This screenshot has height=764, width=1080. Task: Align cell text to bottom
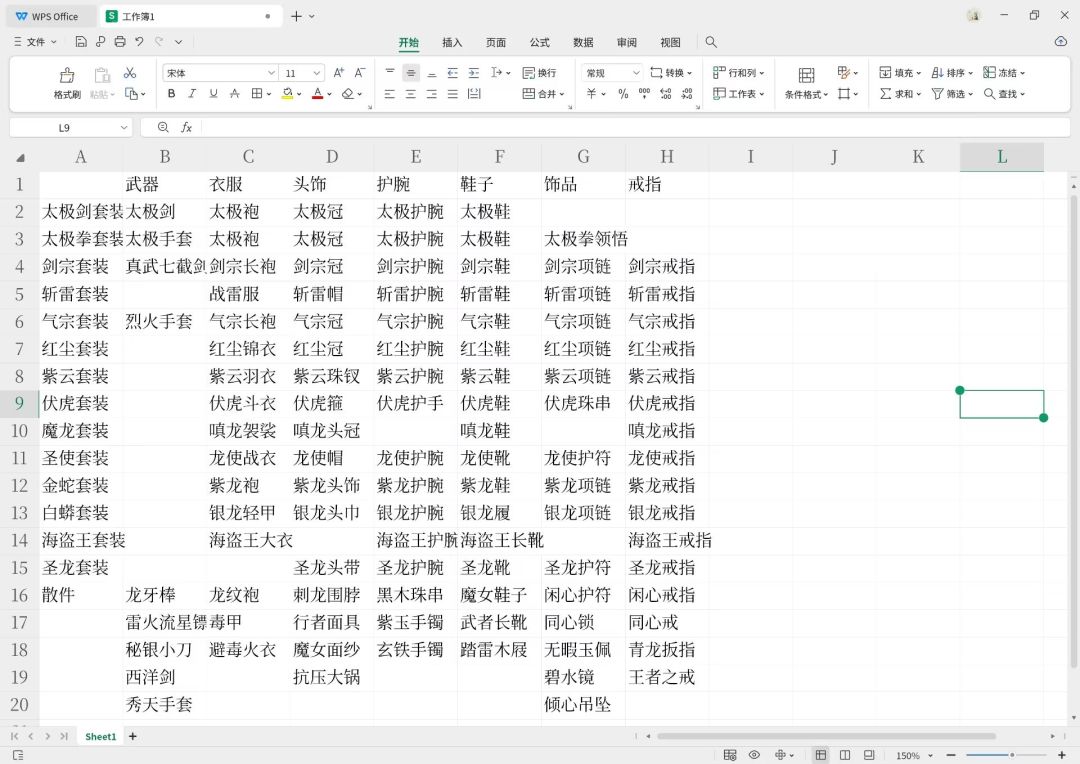click(432, 72)
